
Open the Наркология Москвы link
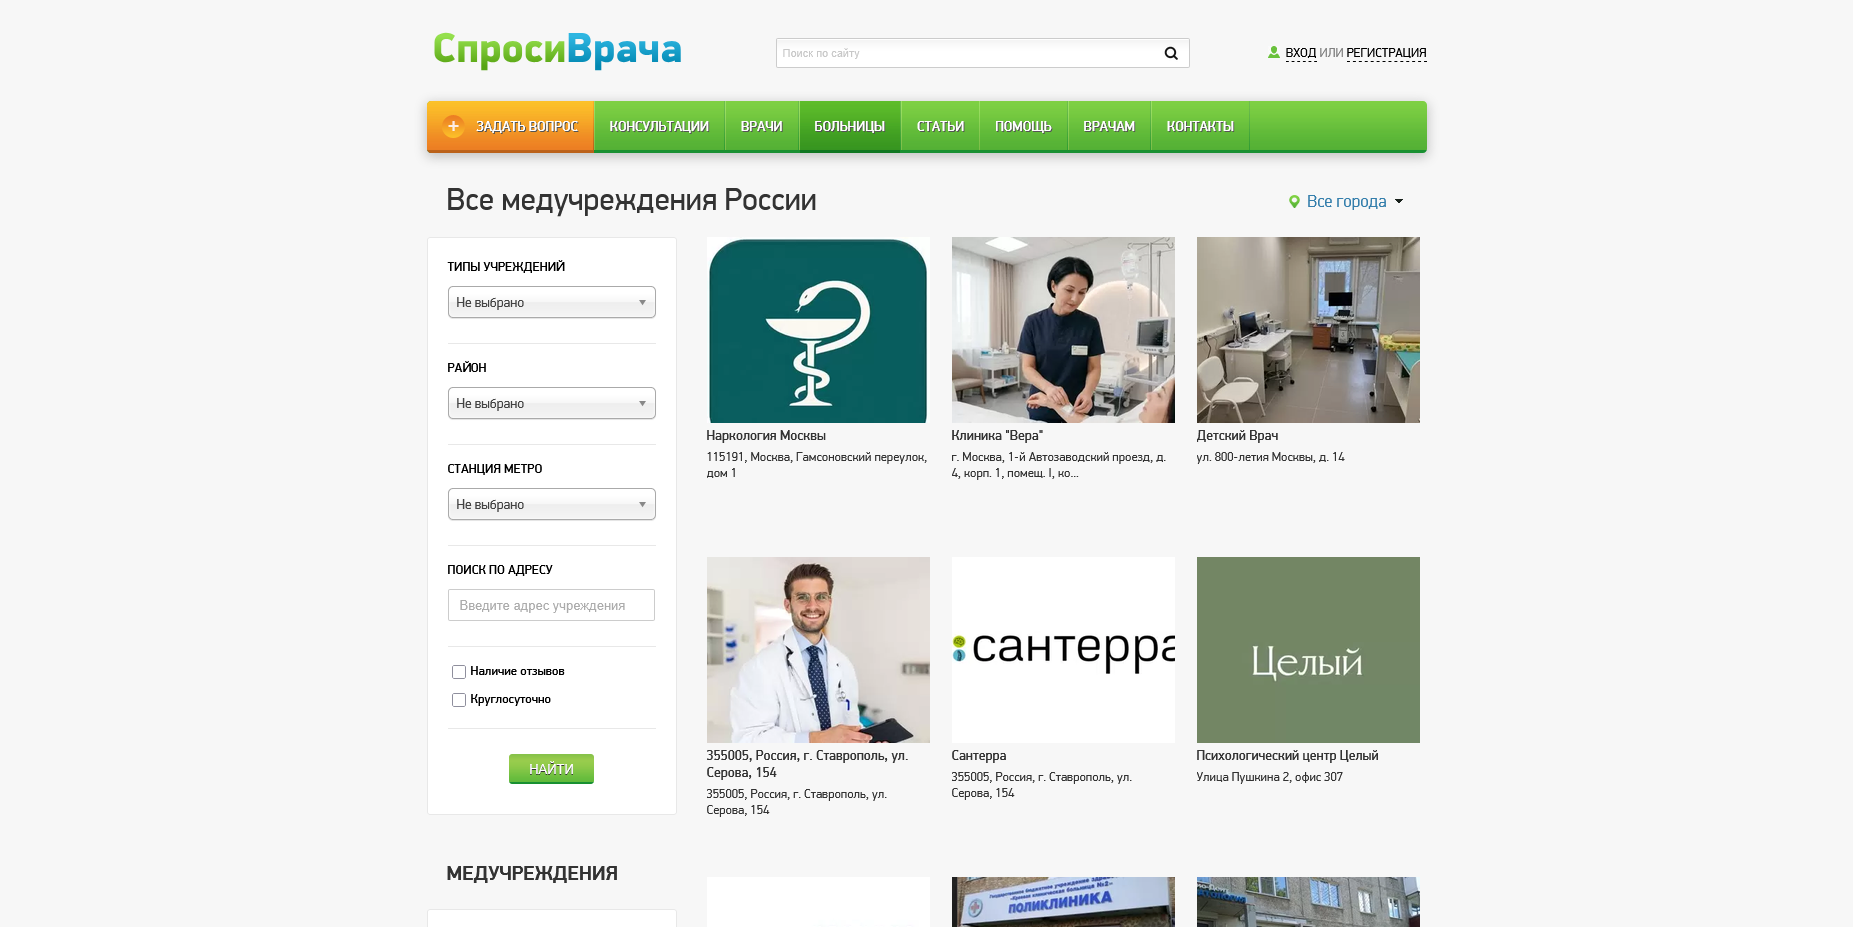[766, 436]
